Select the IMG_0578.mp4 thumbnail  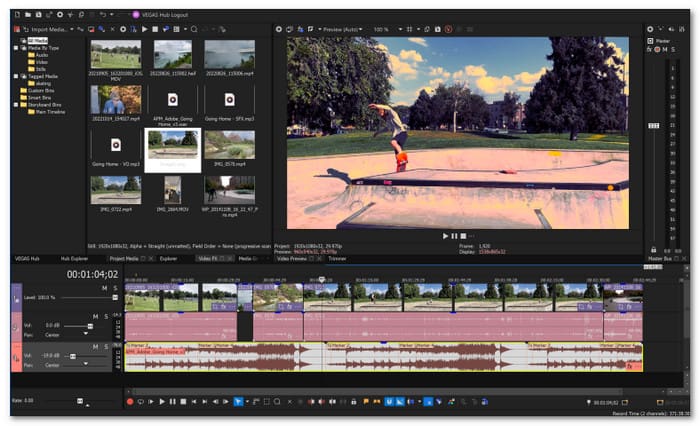click(x=229, y=145)
